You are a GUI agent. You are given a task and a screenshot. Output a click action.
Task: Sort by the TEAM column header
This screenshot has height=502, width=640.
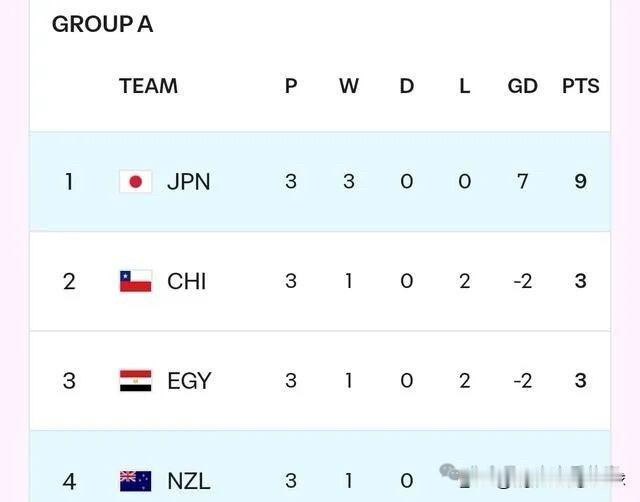tap(148, 86)
